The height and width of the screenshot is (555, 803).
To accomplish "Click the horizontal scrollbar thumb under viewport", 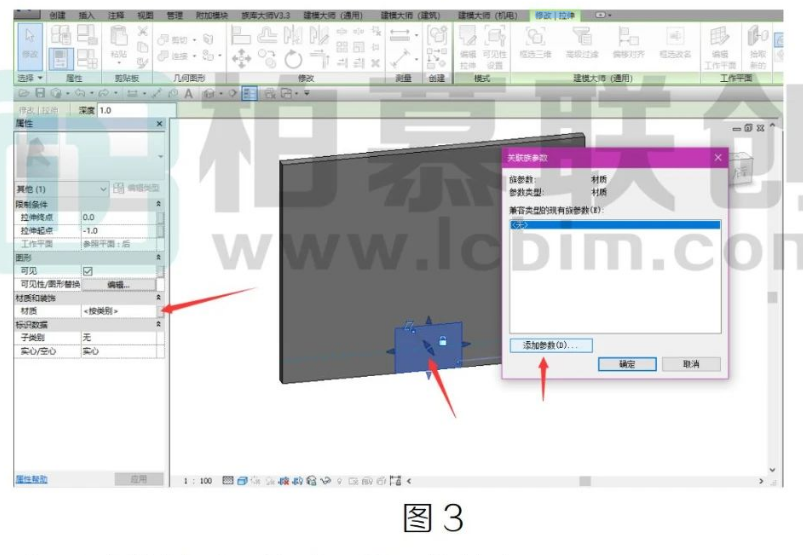I will tap(585, 481).
